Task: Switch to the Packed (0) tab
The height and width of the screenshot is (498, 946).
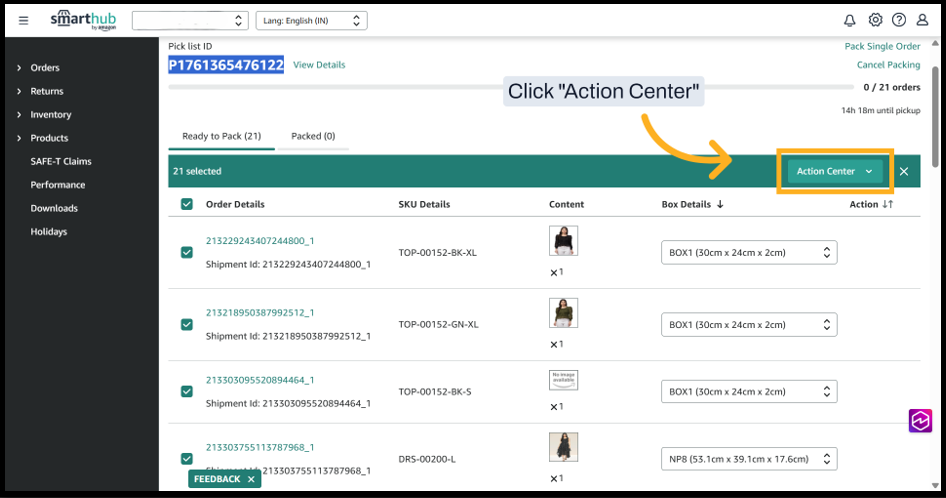Action: pos(313,136)
